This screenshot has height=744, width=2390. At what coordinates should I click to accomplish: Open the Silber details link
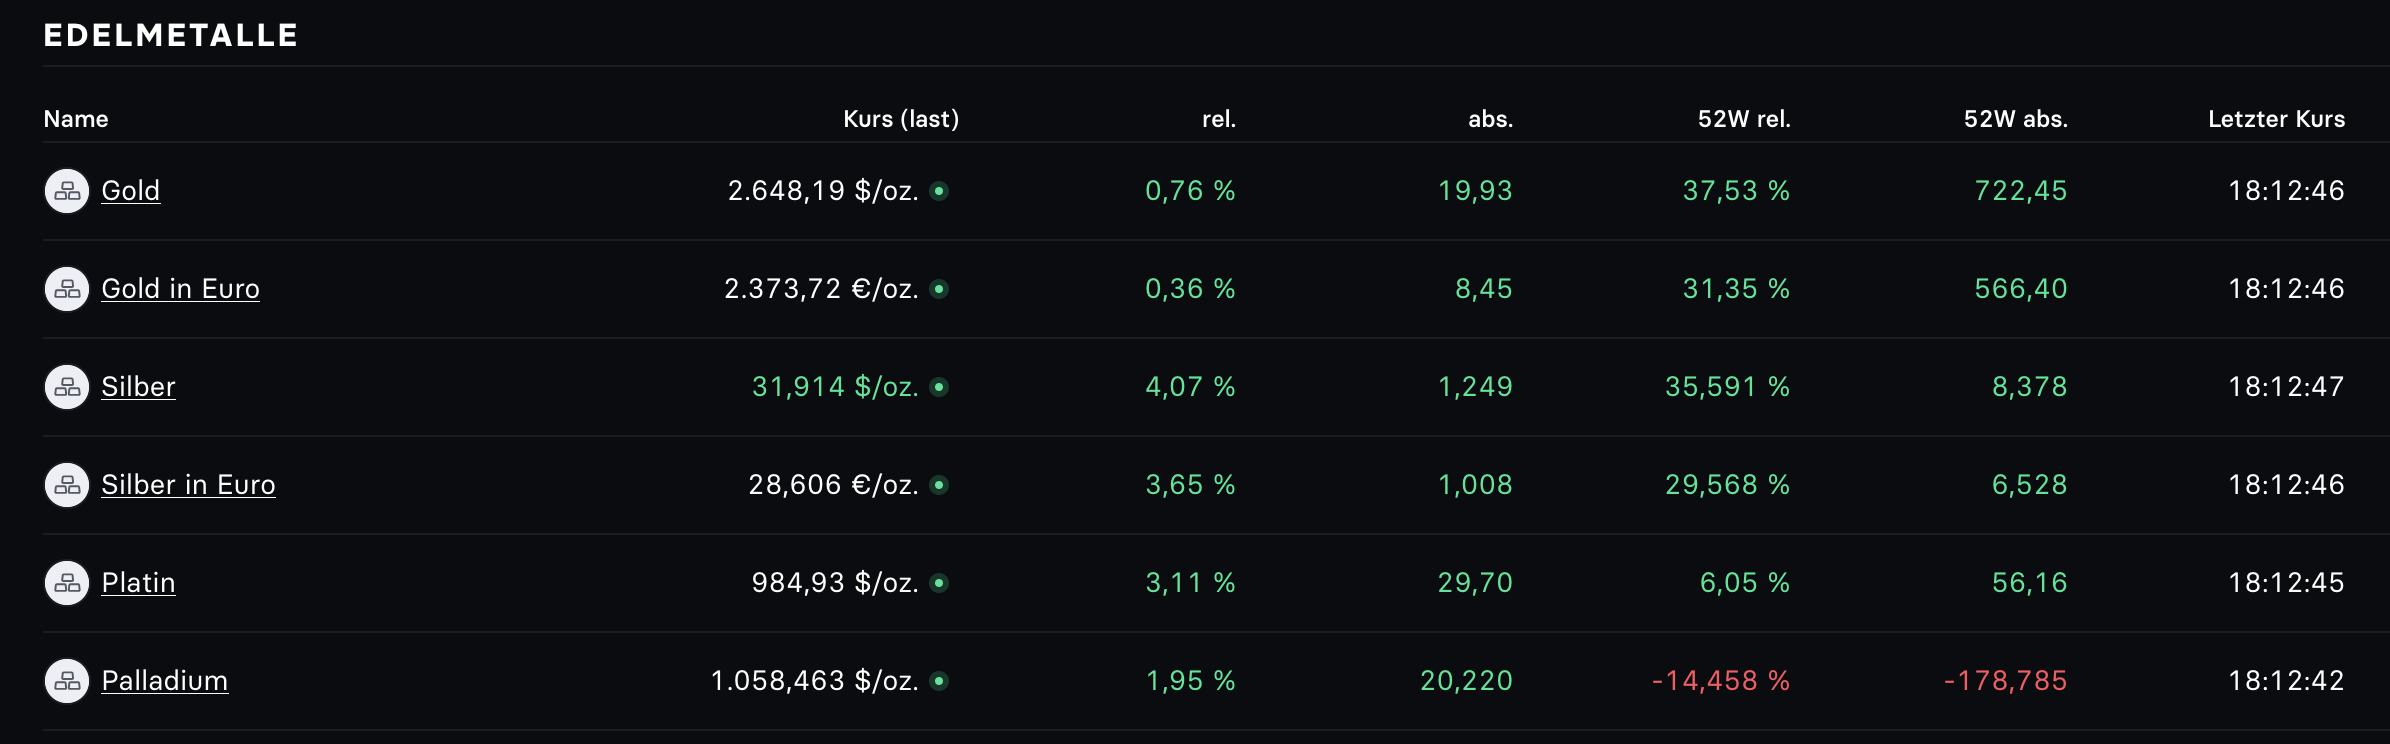point(138,387)
